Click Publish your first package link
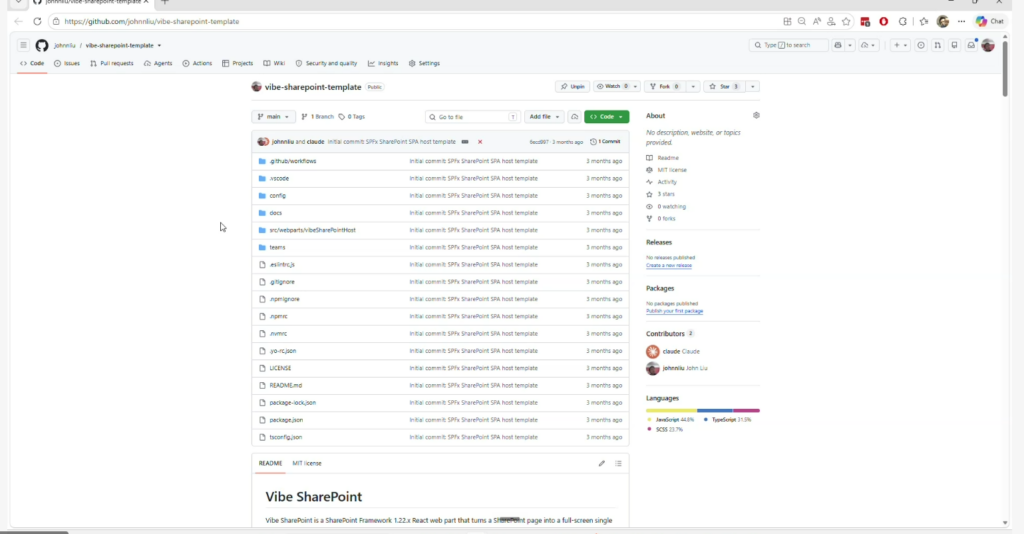Viewport: 1024px width, 534px height. (x=675, y=311)
